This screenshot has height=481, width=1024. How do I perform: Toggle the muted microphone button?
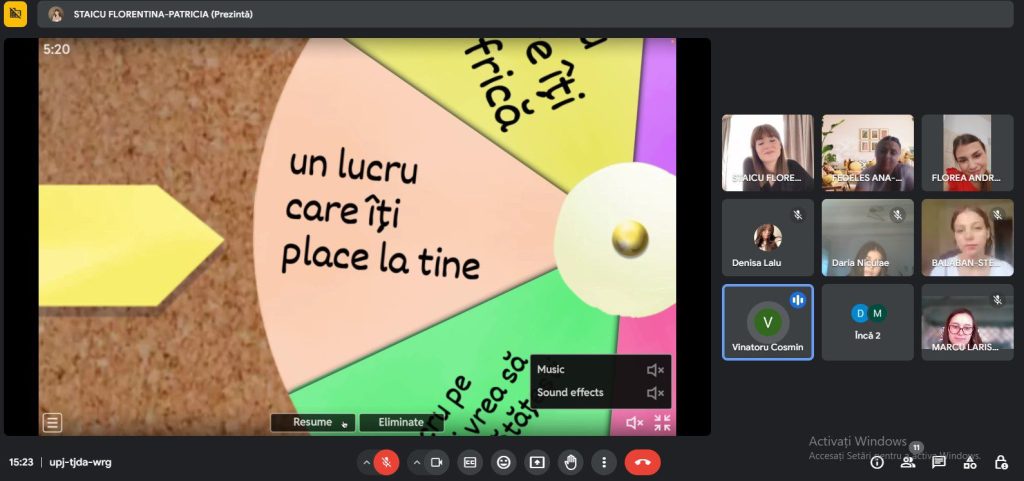click(x=386, y=462)
